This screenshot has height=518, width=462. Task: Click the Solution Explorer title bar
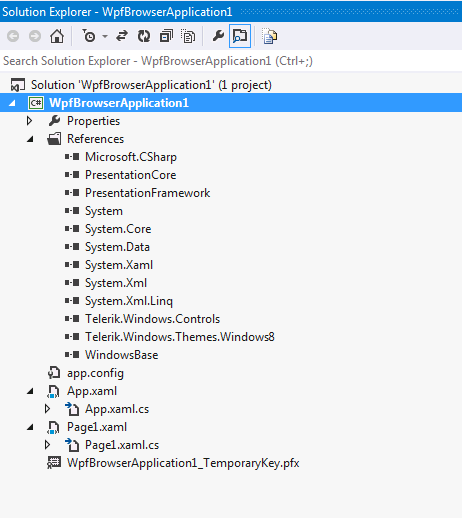coord(231,12)
